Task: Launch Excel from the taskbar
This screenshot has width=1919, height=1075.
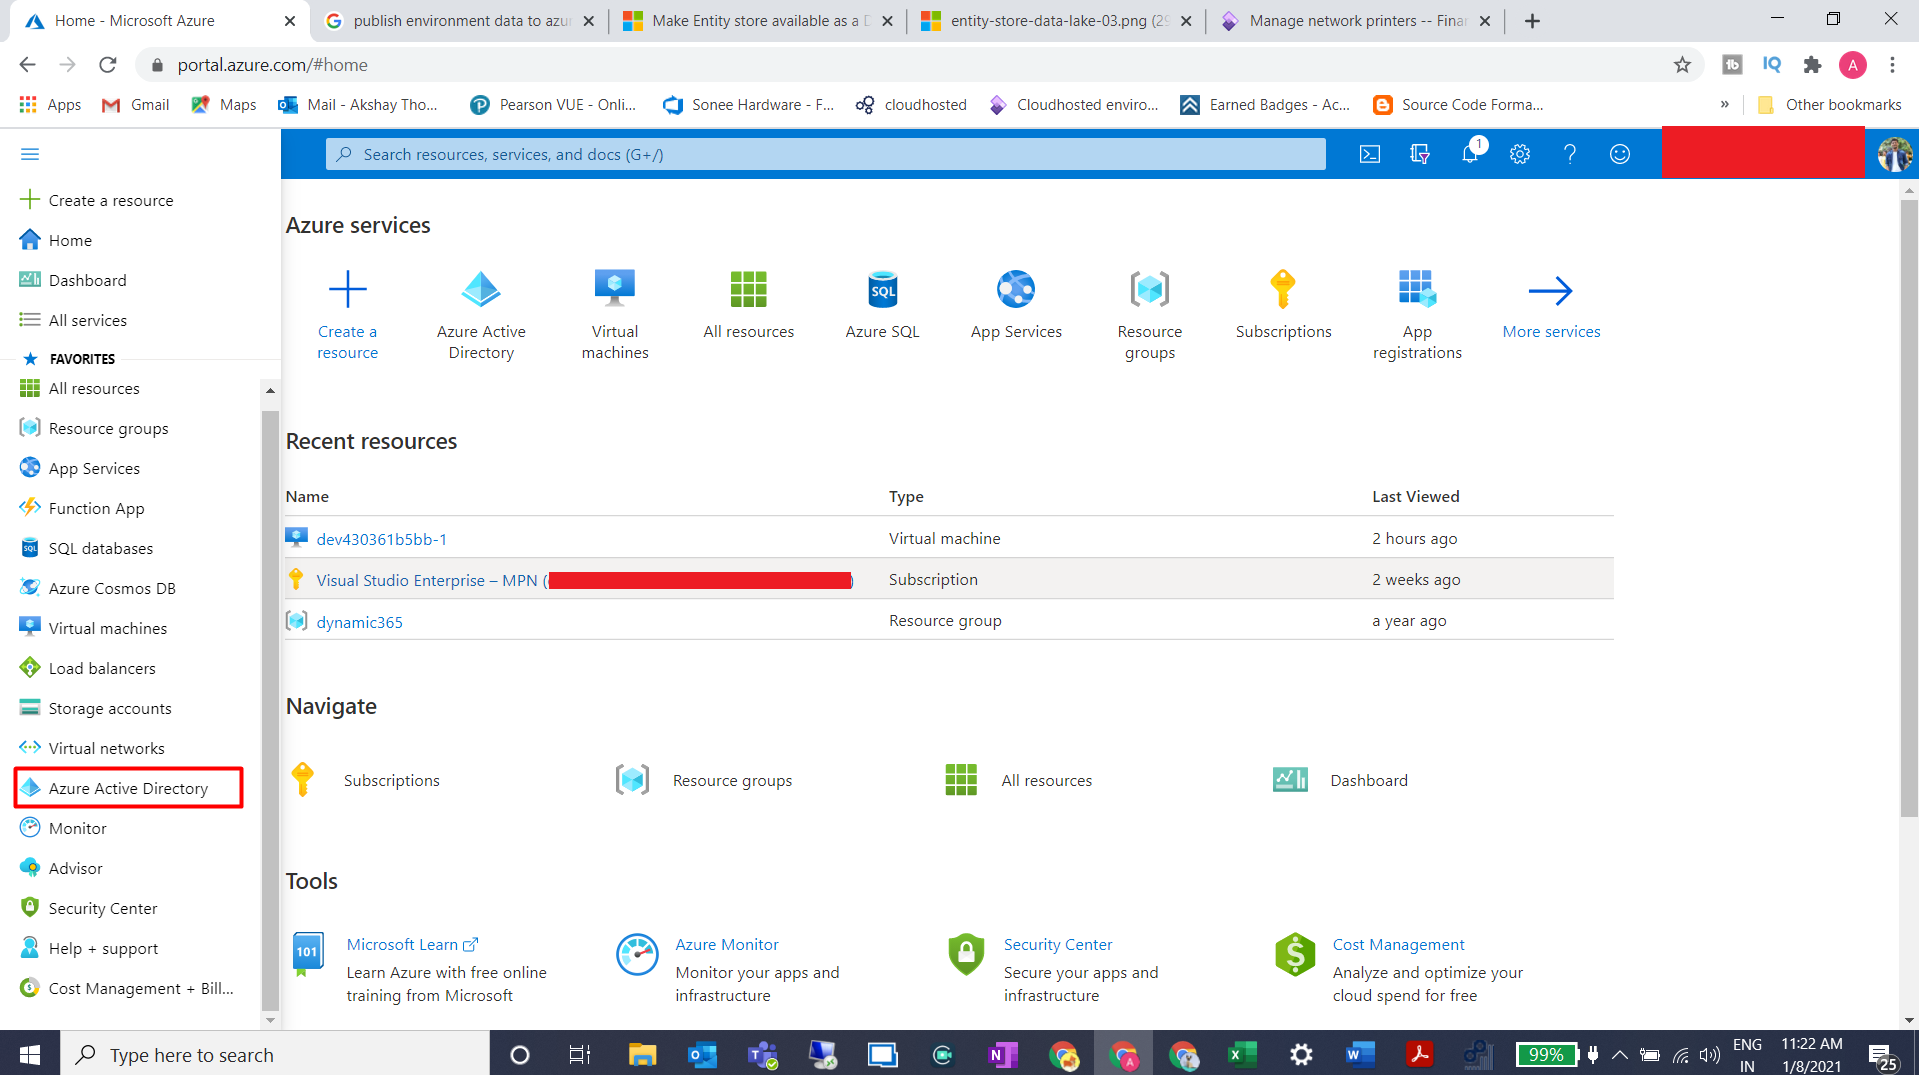Action: point(1241,1053)
